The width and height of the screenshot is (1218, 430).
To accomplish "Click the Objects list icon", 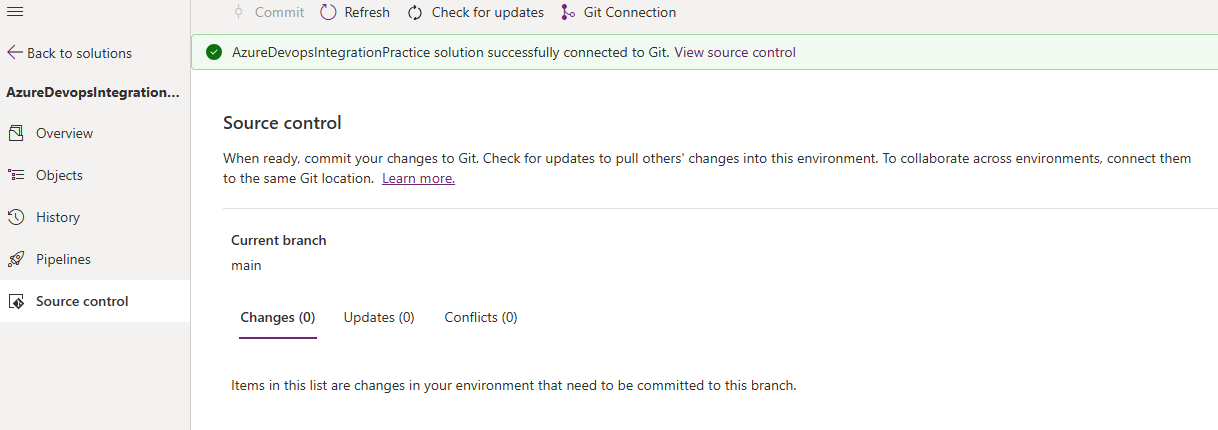I will [x=16, y=175].
